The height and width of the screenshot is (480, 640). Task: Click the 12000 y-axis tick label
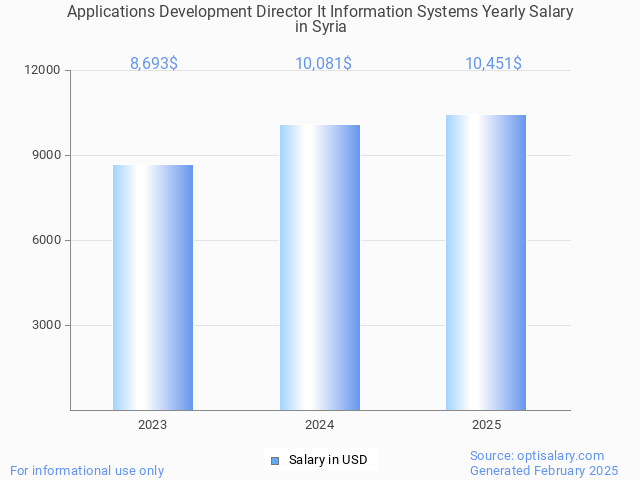(44, 71)
